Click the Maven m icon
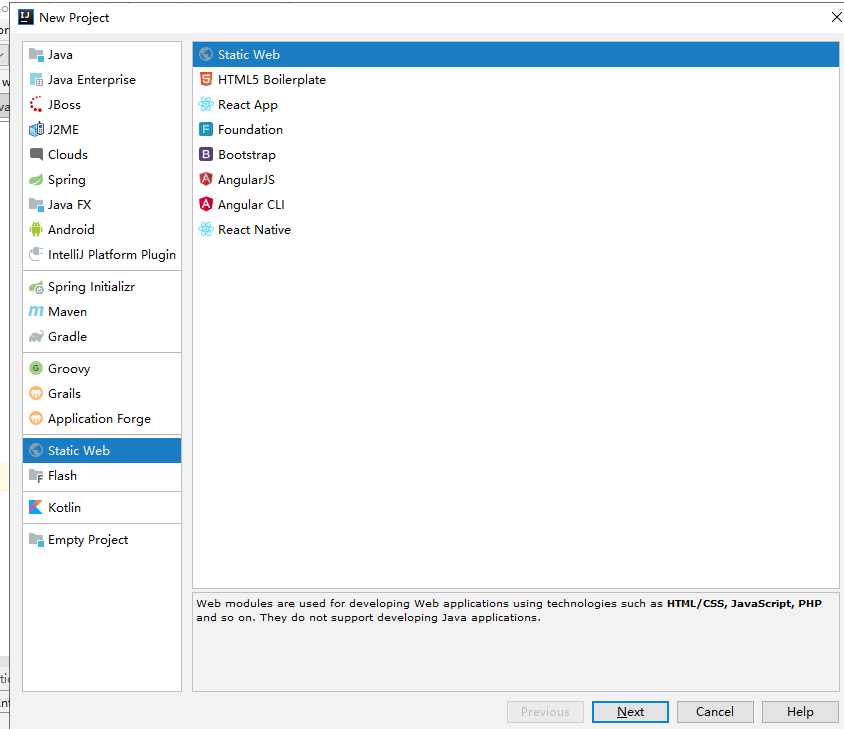 pos(36,312)
